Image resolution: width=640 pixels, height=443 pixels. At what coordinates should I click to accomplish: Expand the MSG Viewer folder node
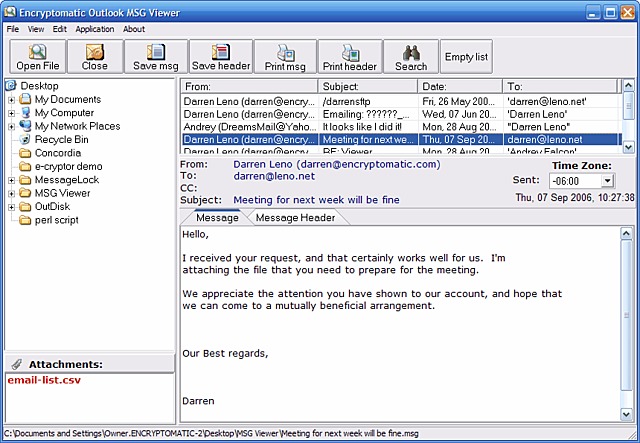pyautogui.click(x=11, y=193)
